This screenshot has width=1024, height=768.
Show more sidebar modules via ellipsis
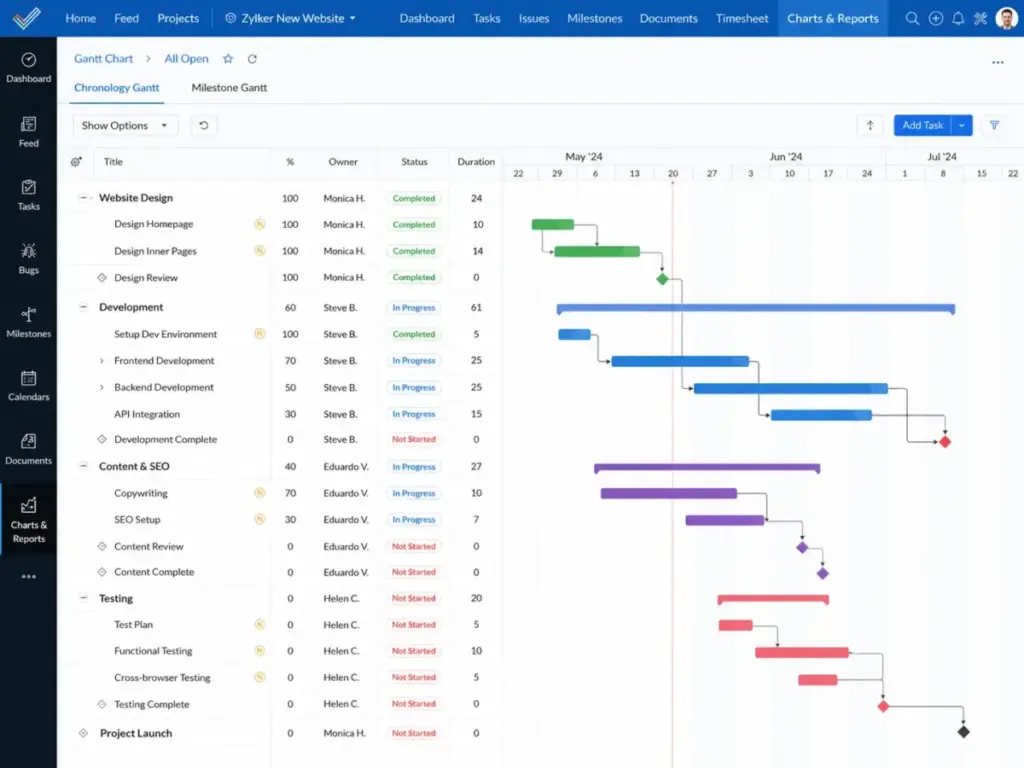point(28,577)
